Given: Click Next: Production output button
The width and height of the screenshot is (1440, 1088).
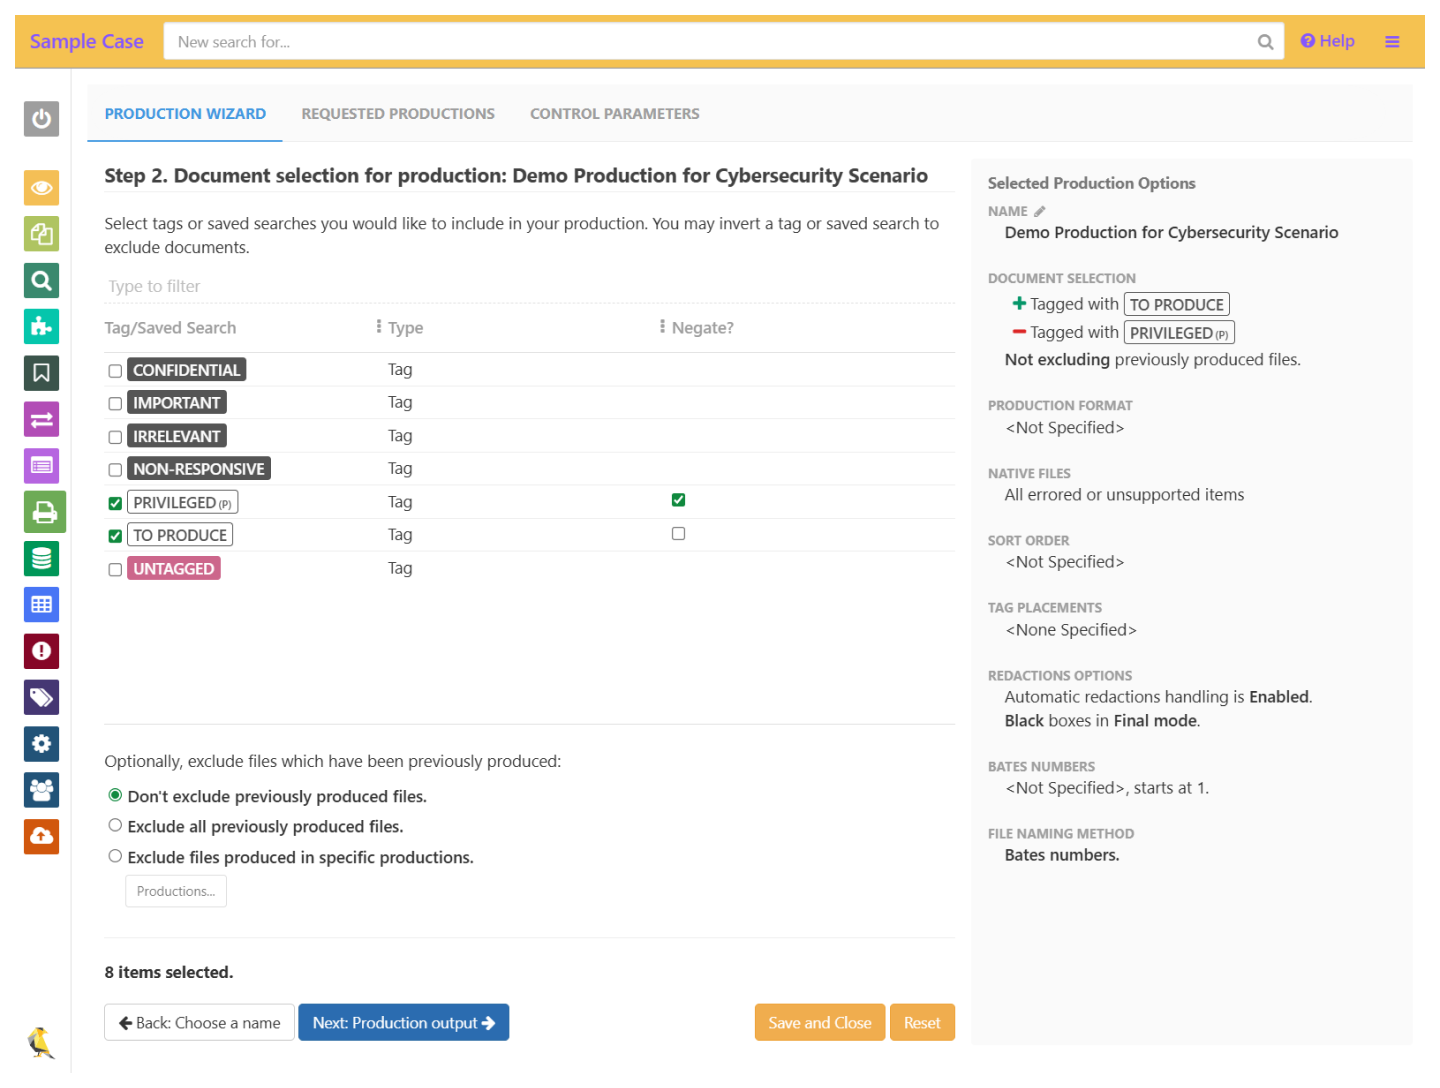Looking at the screenshot, I should click(x=403, y=1023).
